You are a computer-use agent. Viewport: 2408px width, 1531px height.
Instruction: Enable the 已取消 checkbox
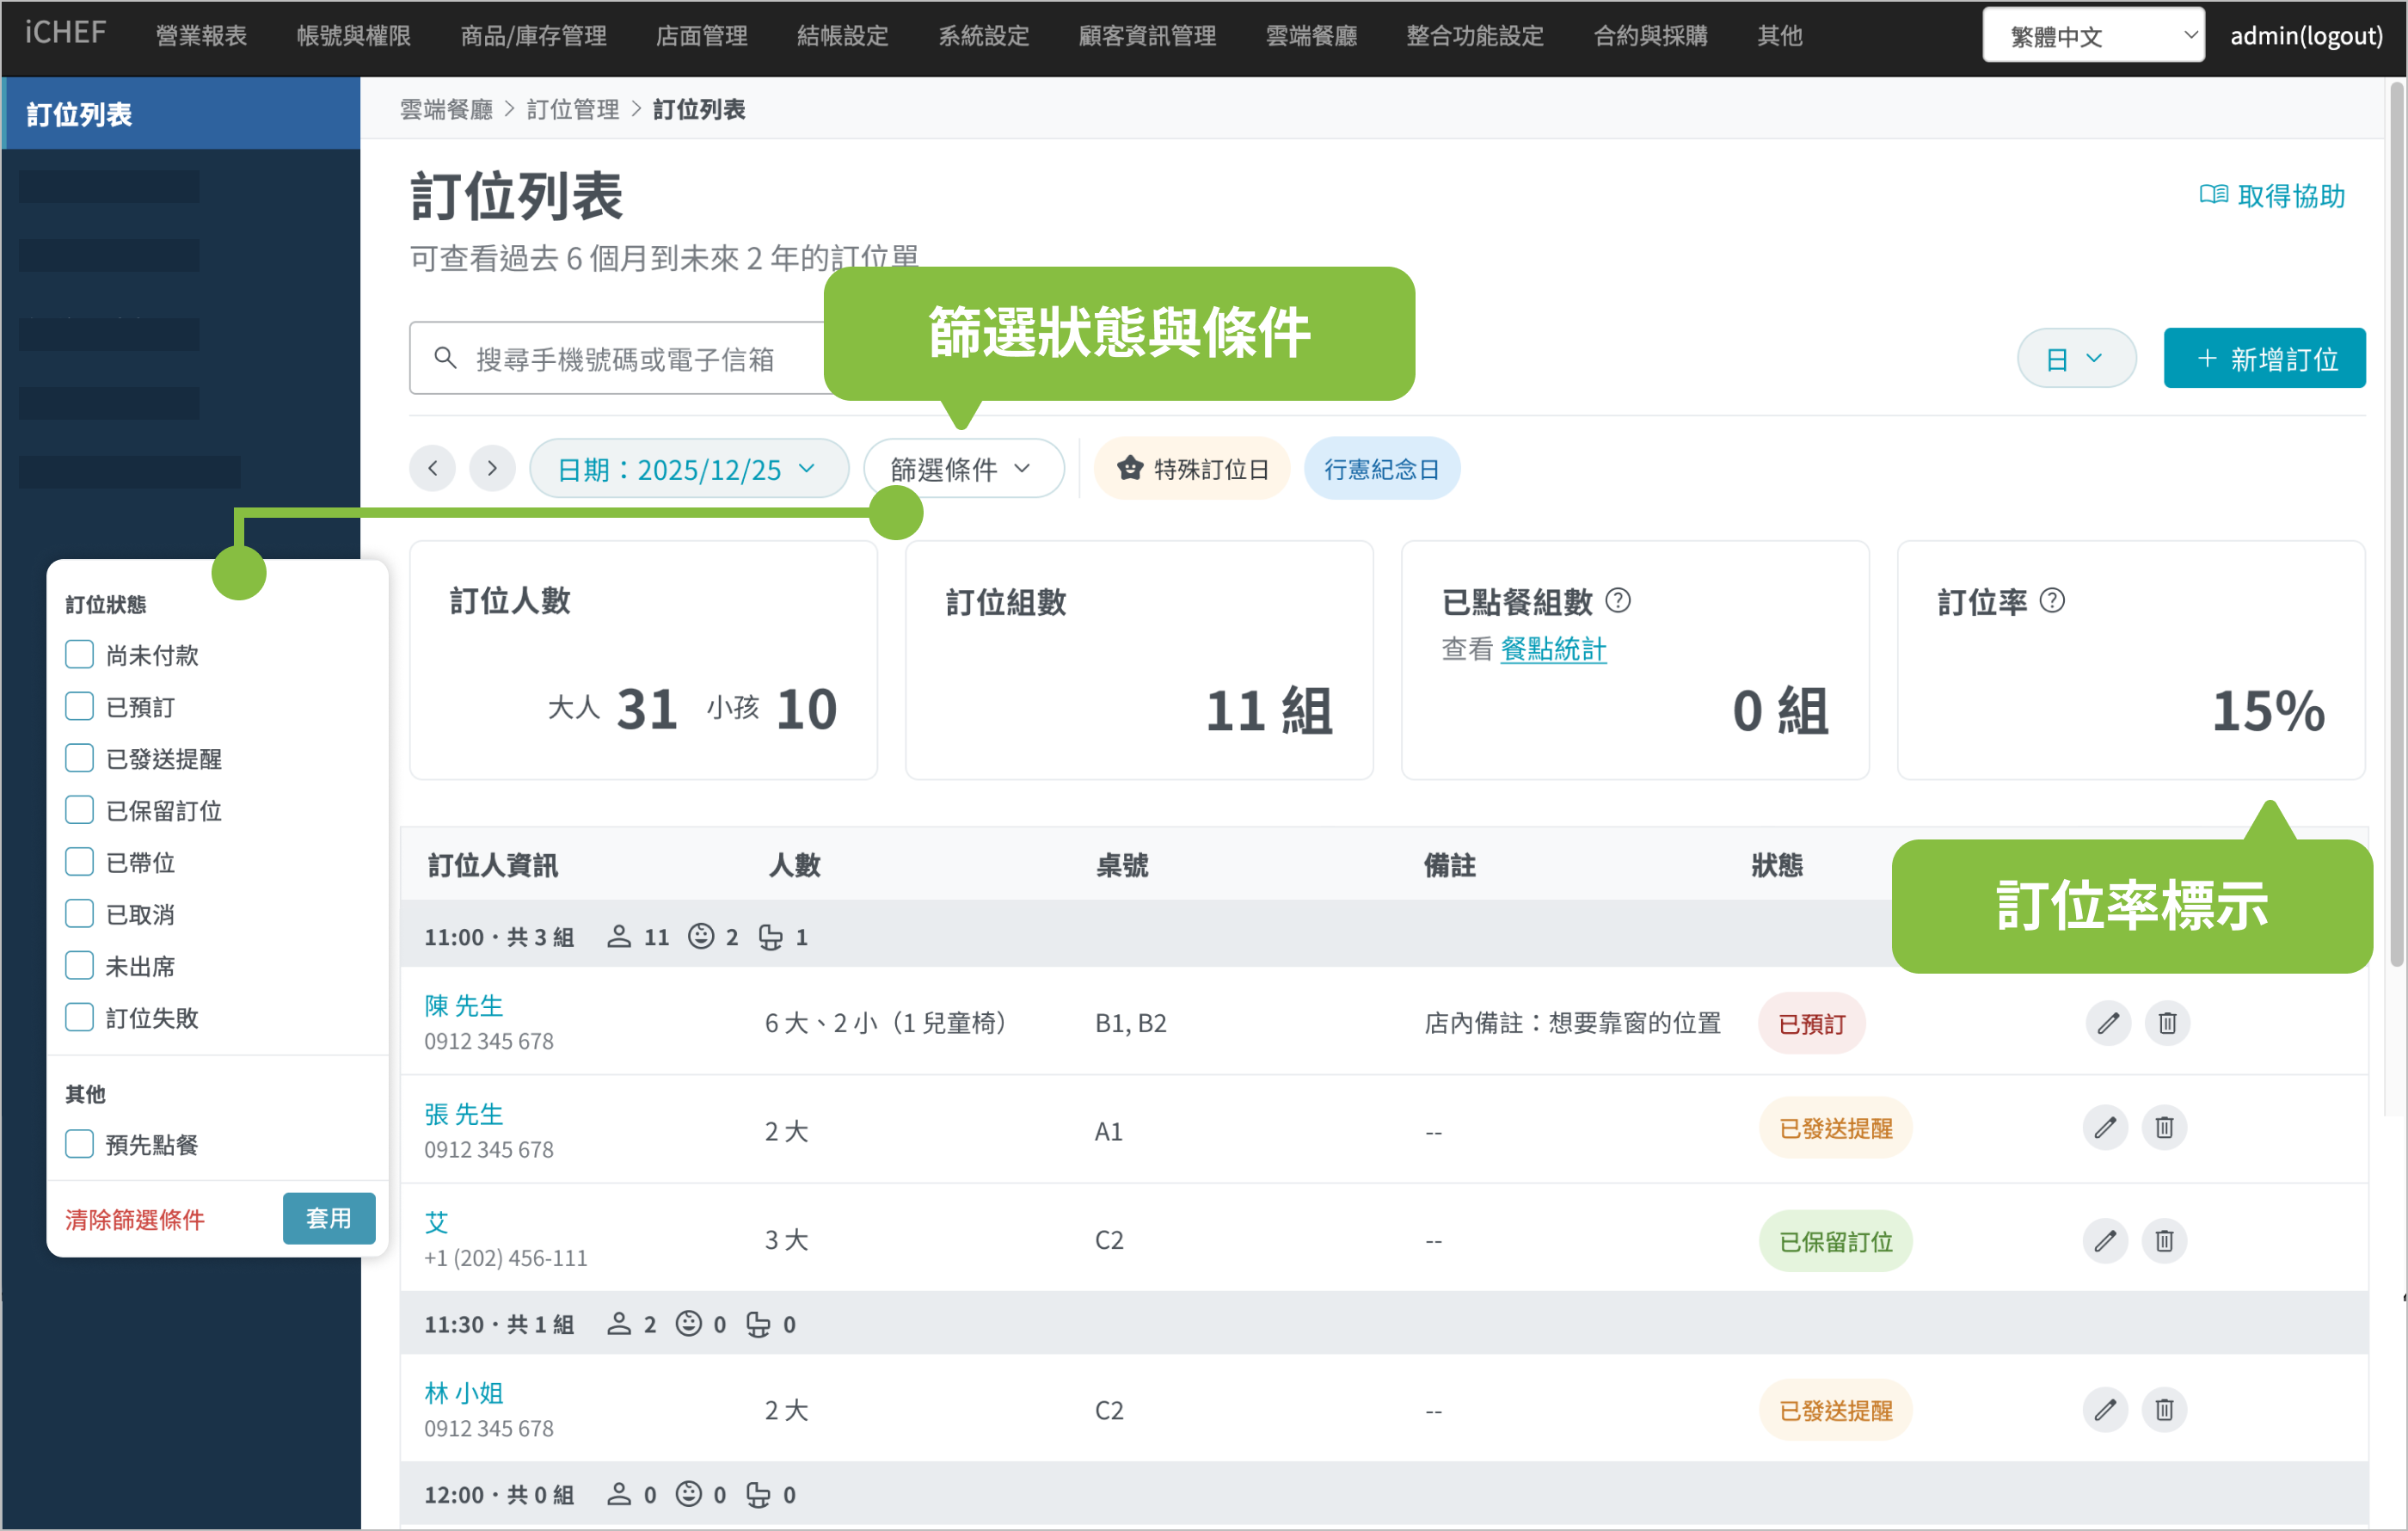[79, 914]
